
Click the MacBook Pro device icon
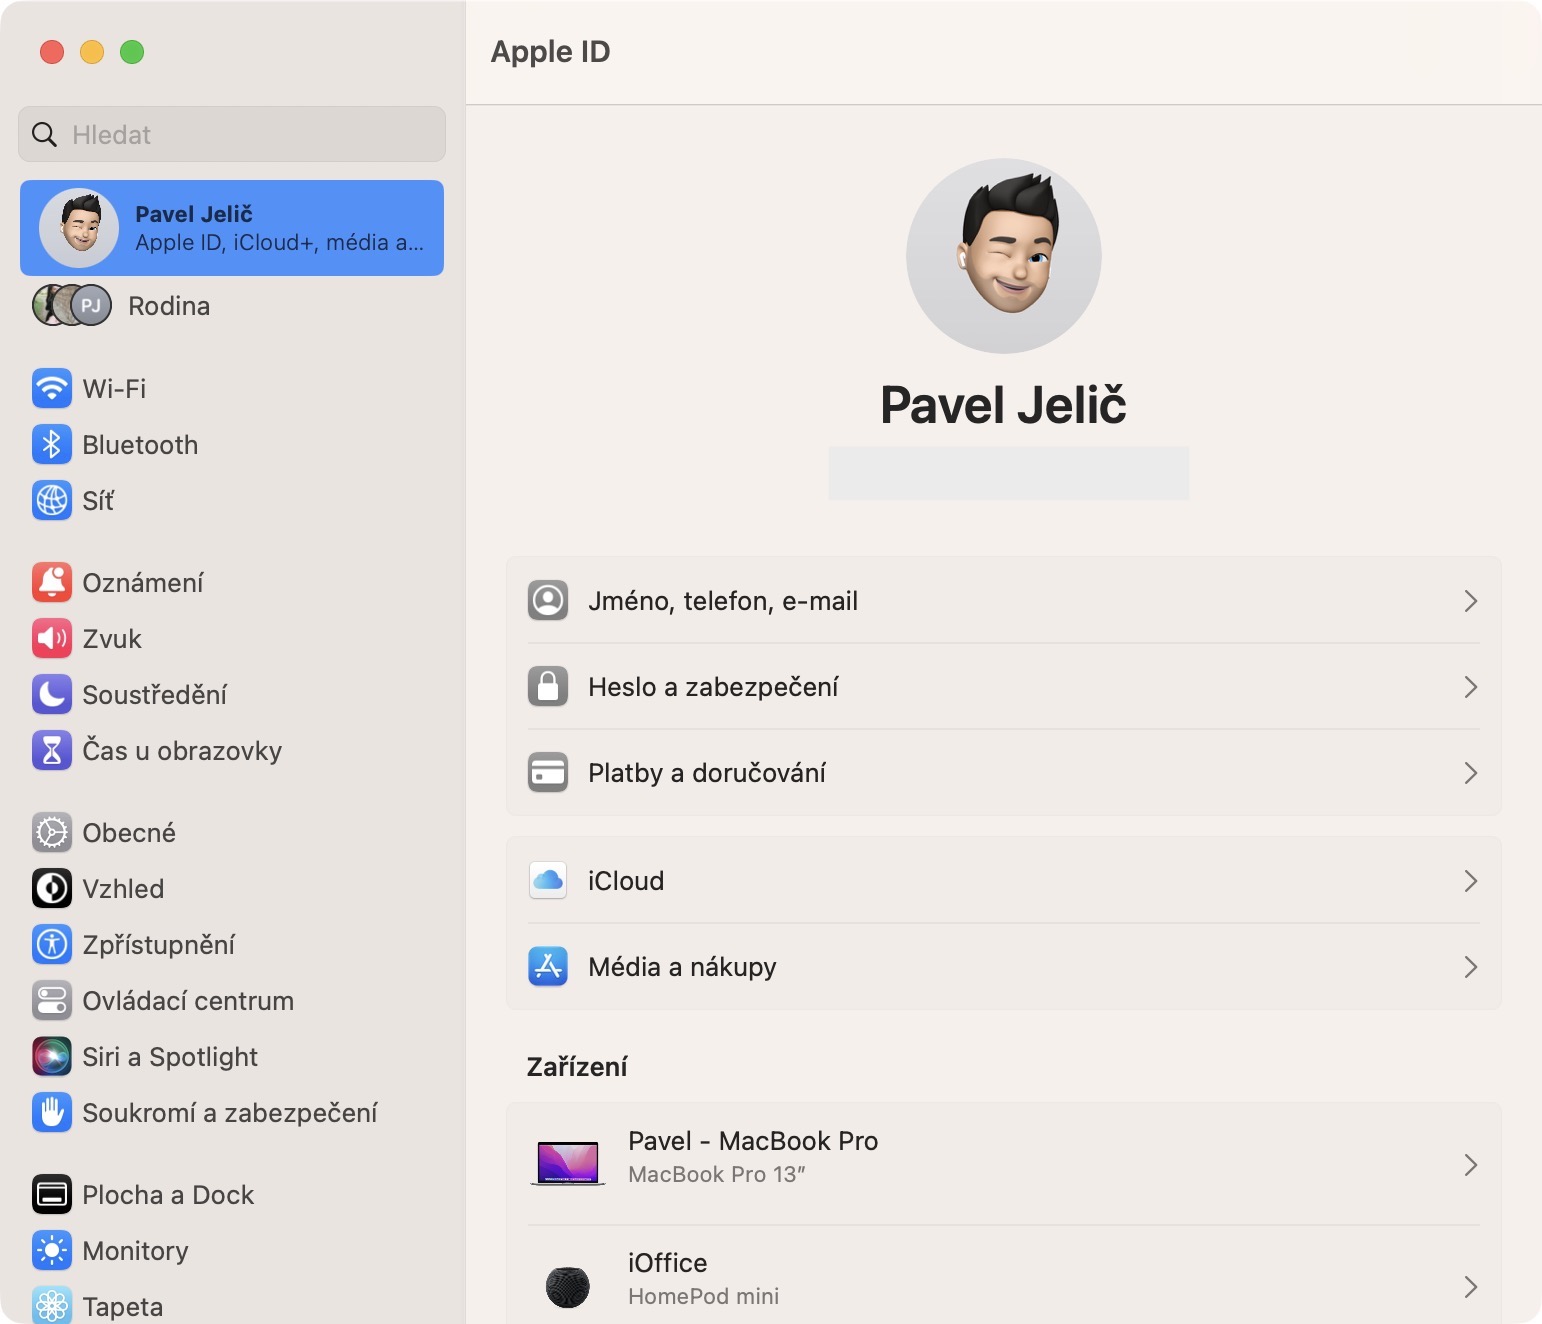(x=568, y=1163)
